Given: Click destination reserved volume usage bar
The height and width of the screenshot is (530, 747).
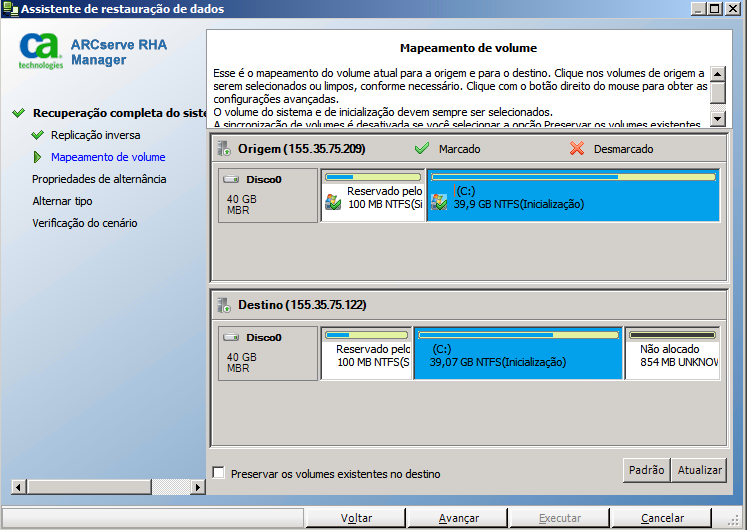Looking at the screenshot, I should [x=366, y=335].
